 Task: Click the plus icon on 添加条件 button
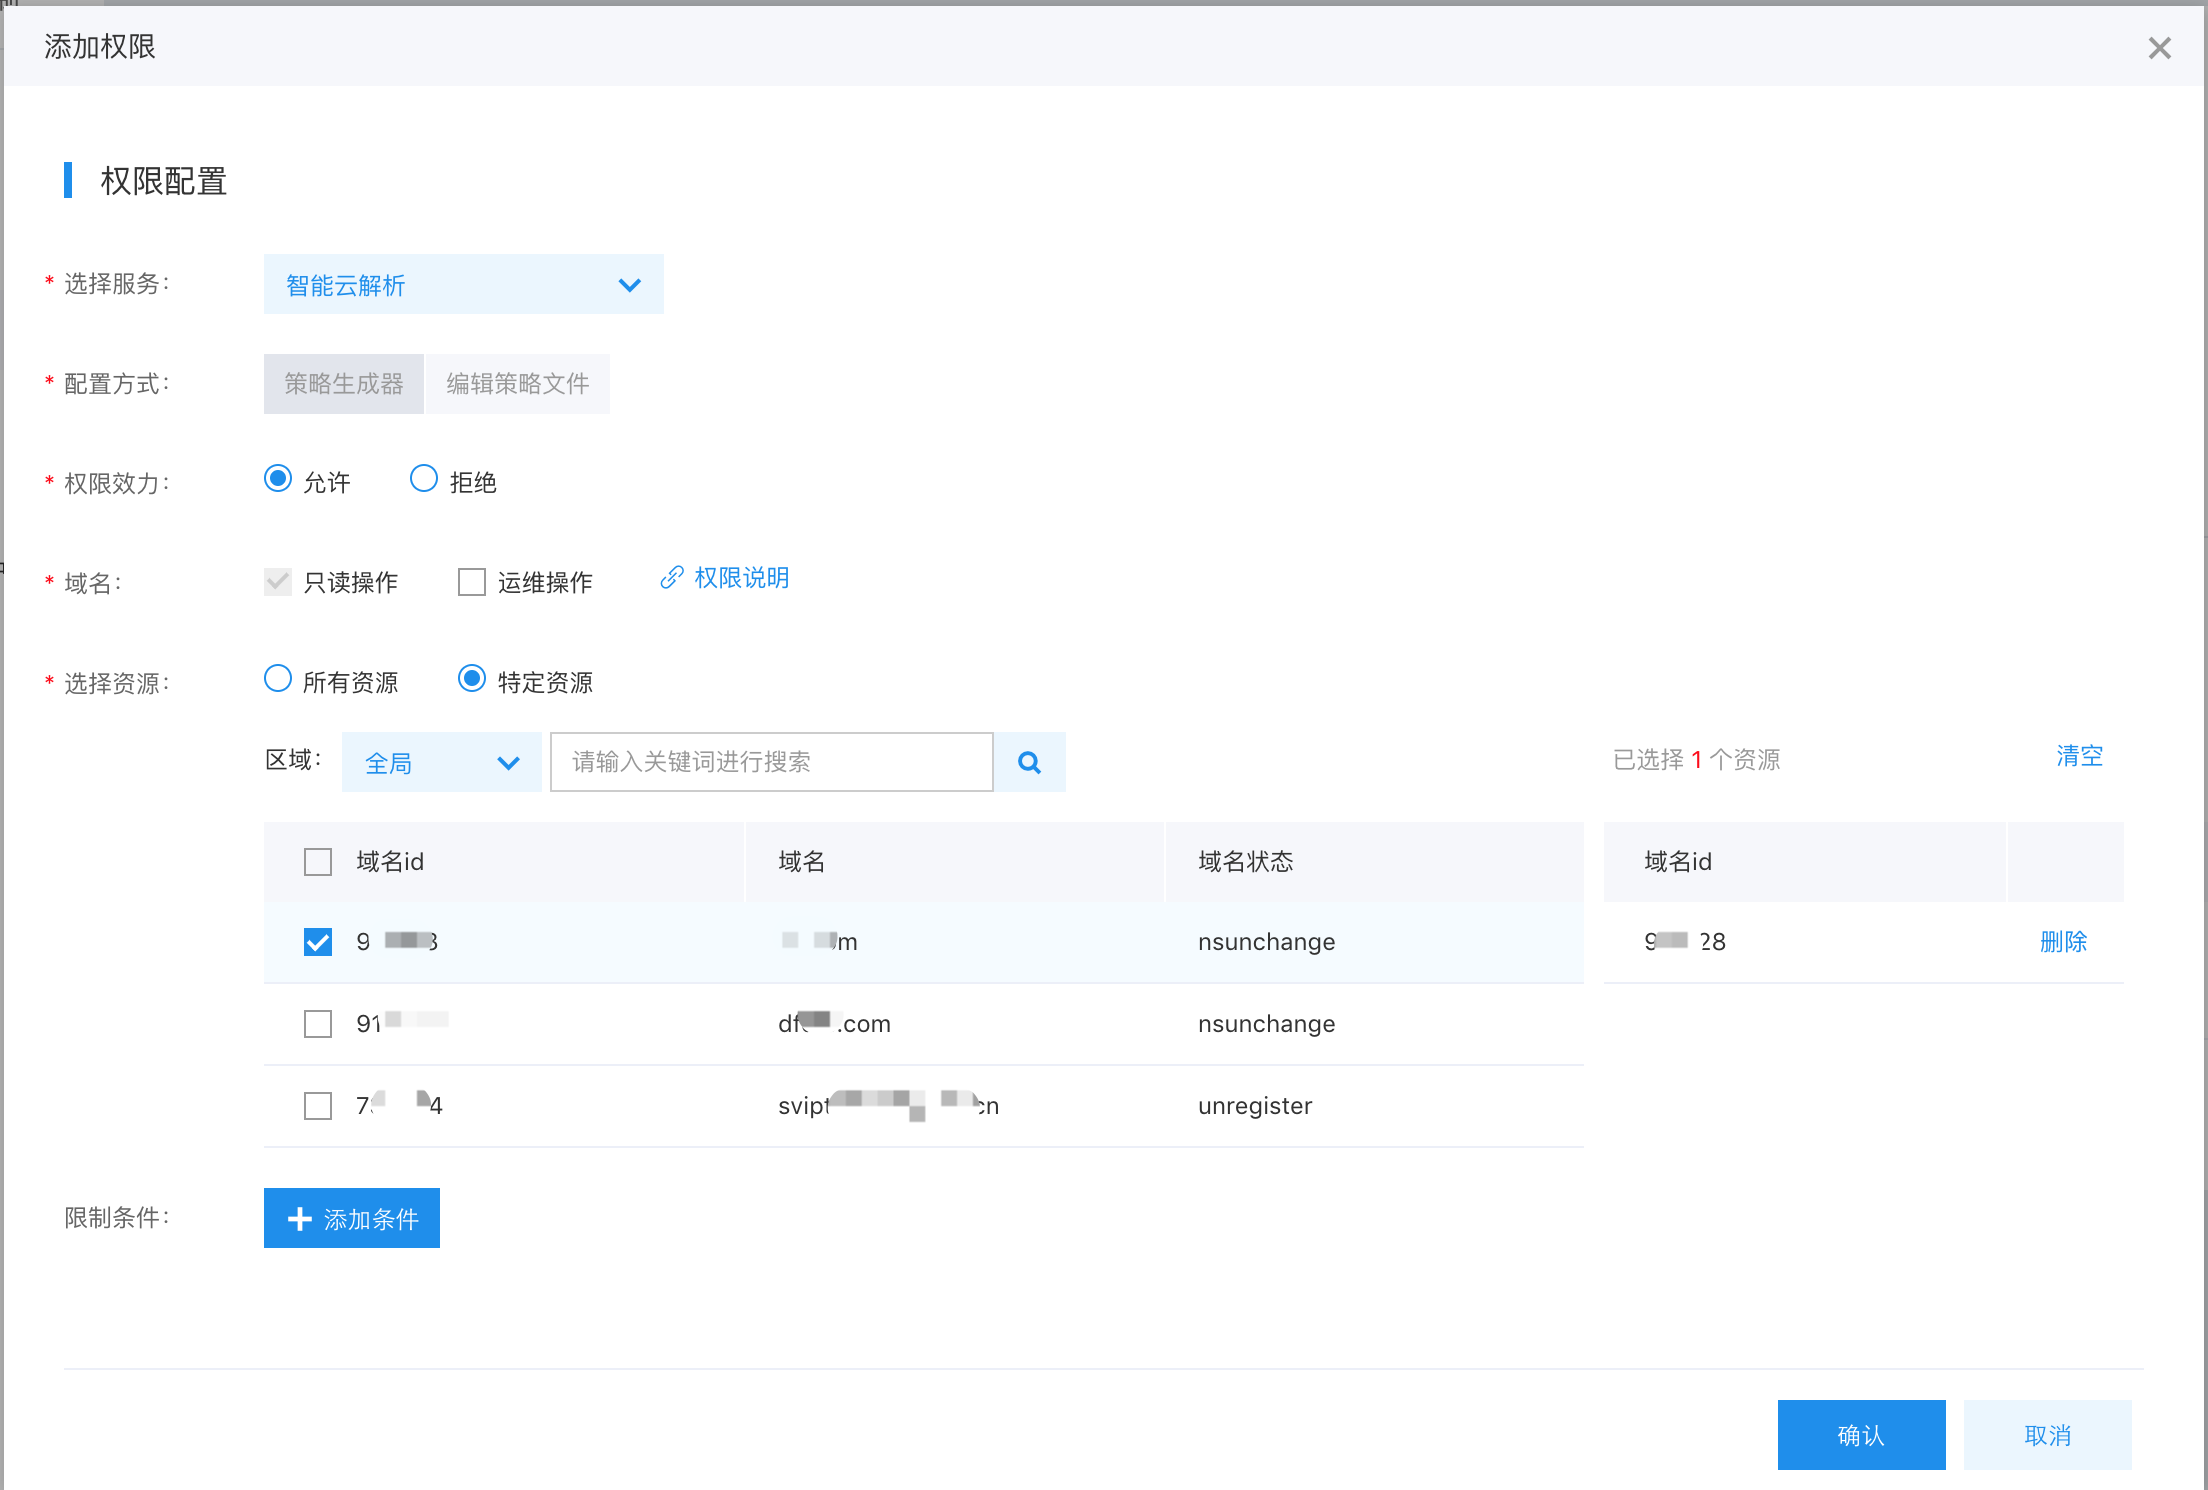[298, 1218]
